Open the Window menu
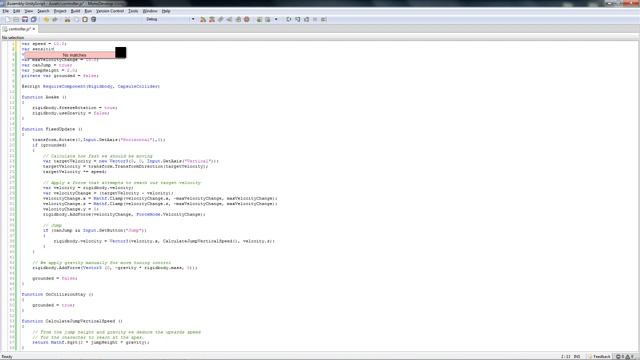Image resolution: width=640 pixels, height=360 pixels. click(150, 11)
